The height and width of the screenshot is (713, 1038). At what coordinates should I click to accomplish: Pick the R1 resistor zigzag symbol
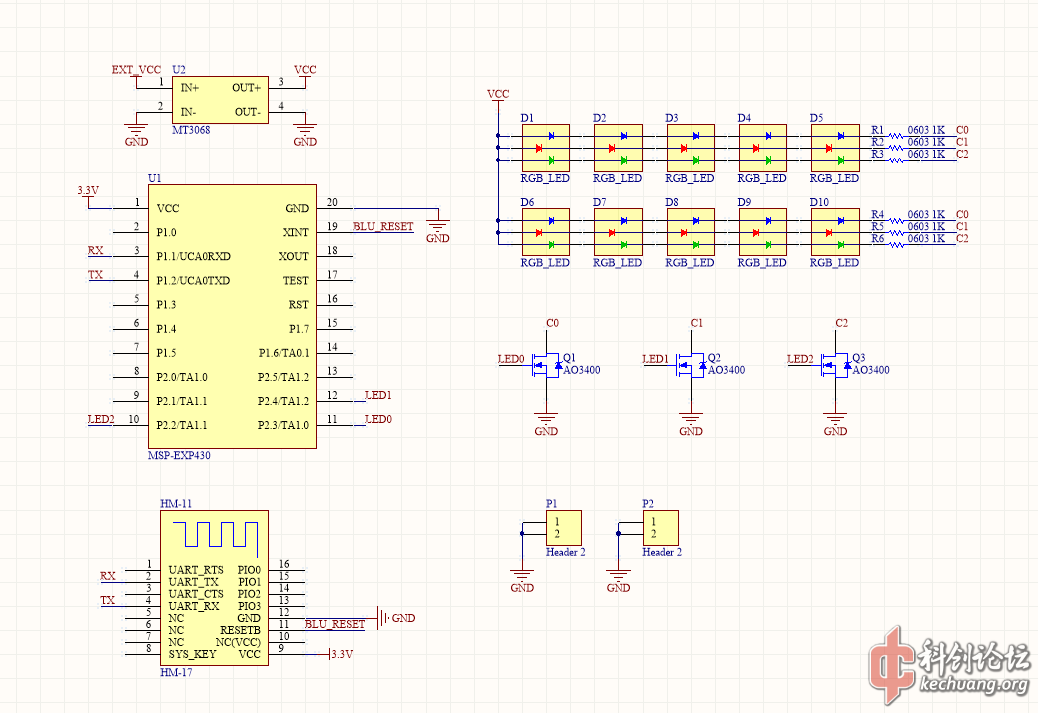pyautogui.click(x=896, y=136)
